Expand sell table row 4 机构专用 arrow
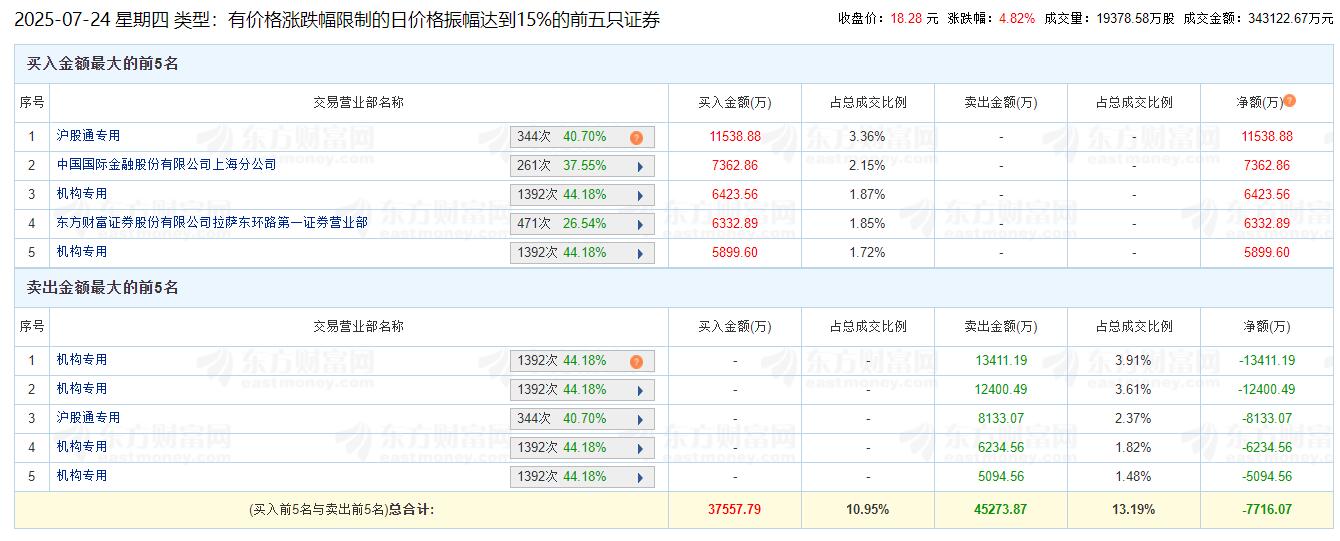The image size is (1340, 541). (x=639, y=449)
